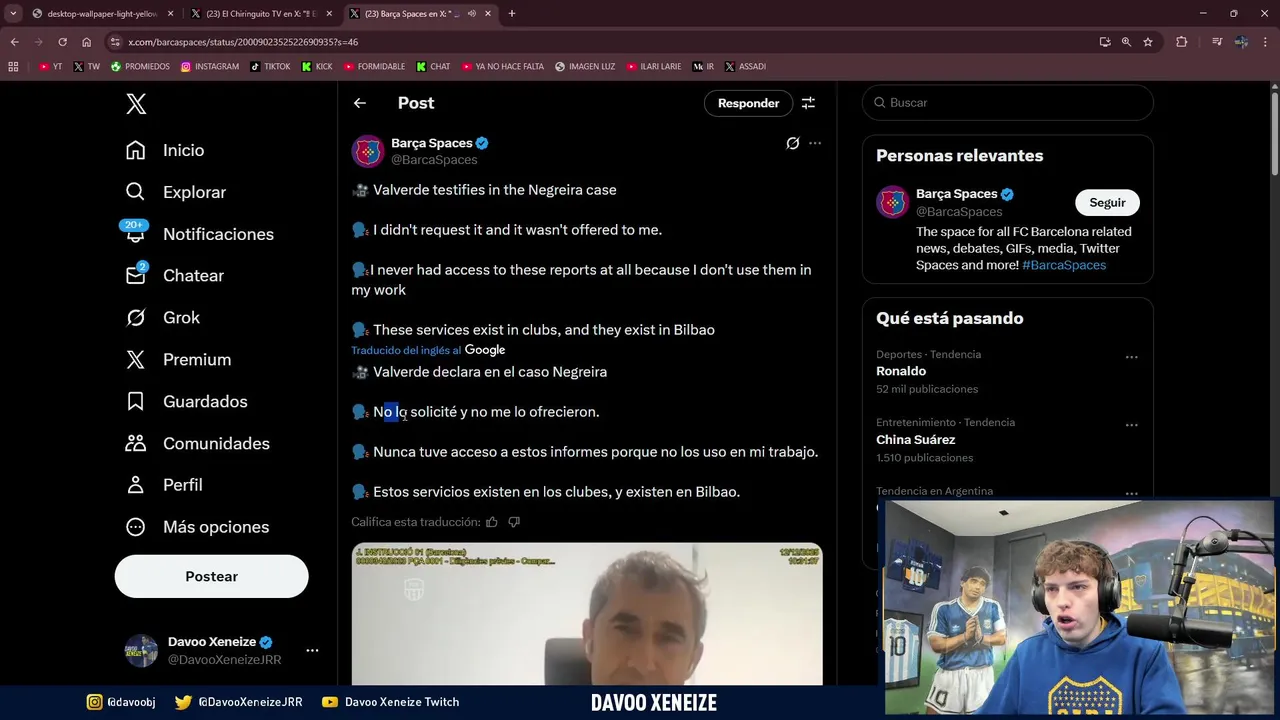Open Guardados bookmarks
This screenshot has height=720, width=1280.
[x=186, y=402]
